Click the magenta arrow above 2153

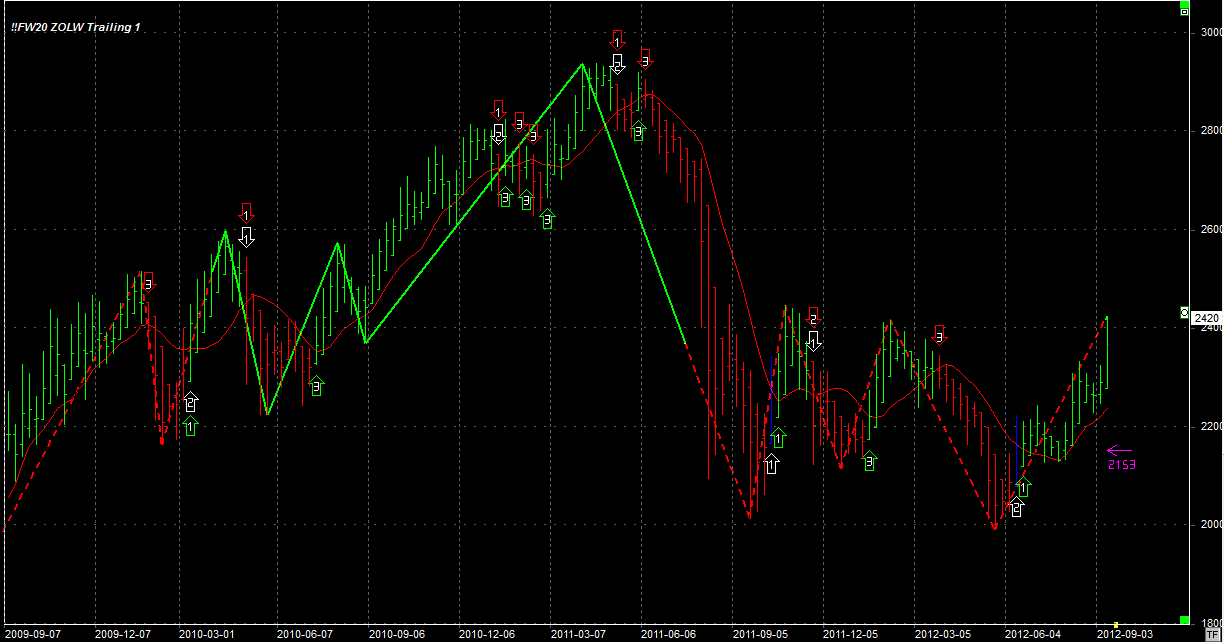1120,451
